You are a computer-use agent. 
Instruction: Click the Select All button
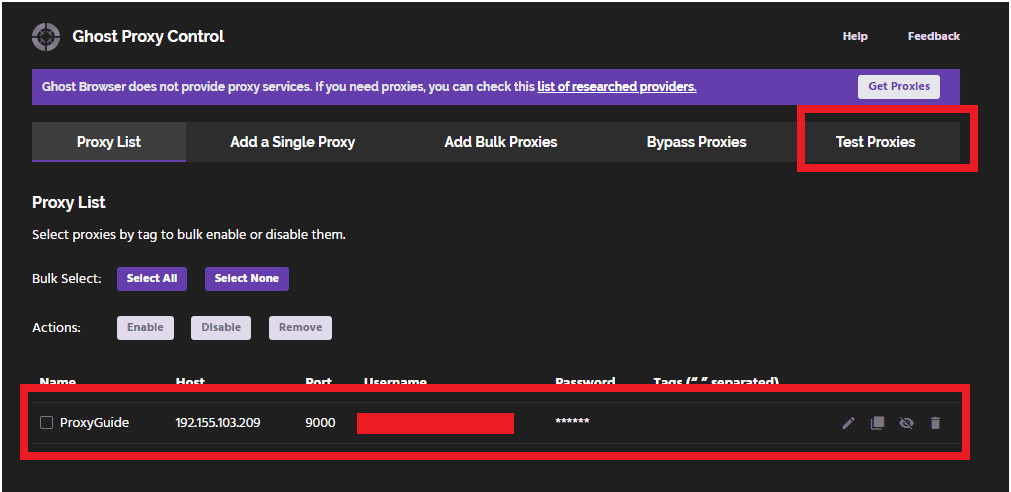point(152,279)
